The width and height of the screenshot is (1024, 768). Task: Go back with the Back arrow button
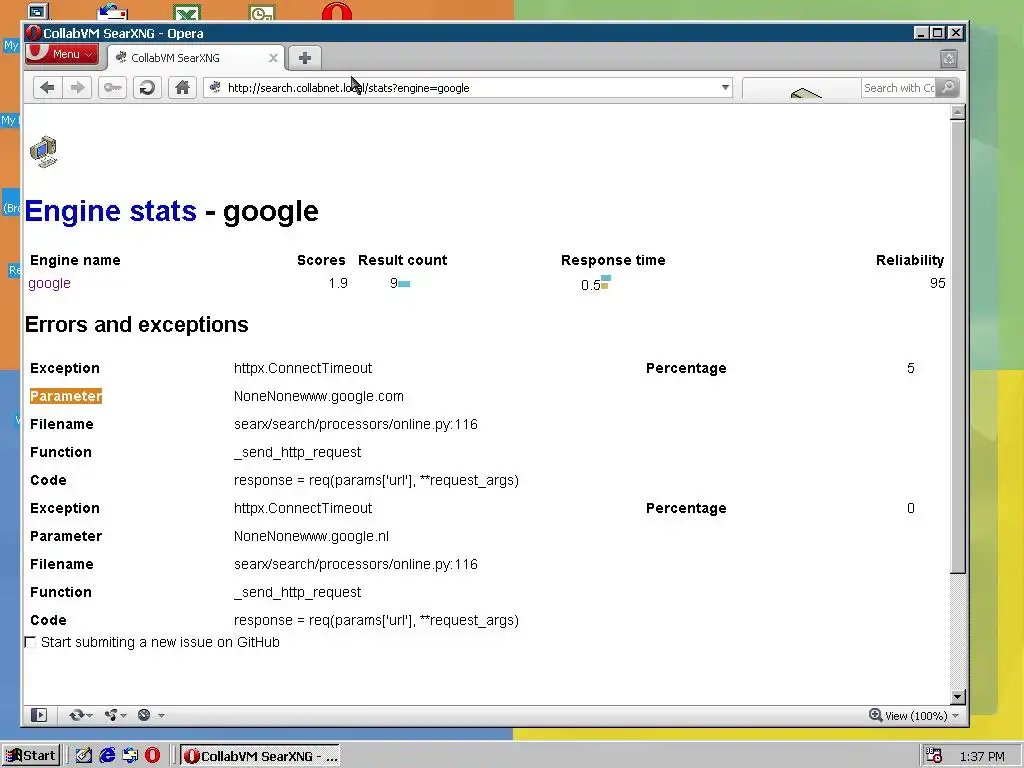(x=47, y=88)
